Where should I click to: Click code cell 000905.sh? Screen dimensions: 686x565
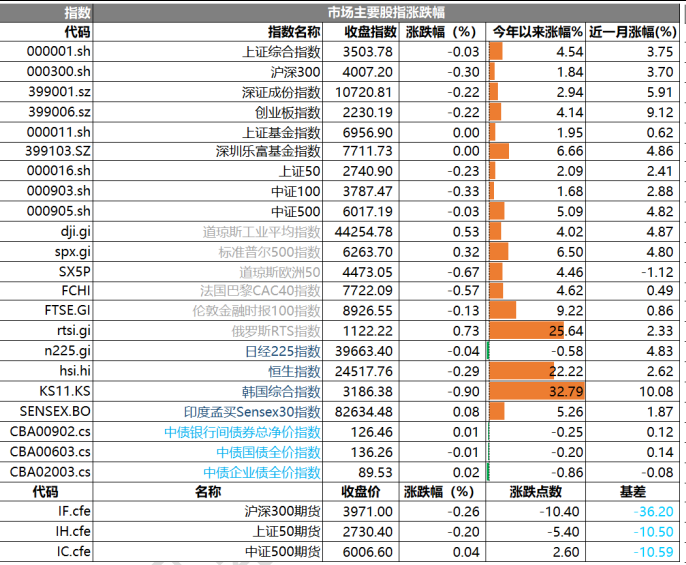pos(46,211)
